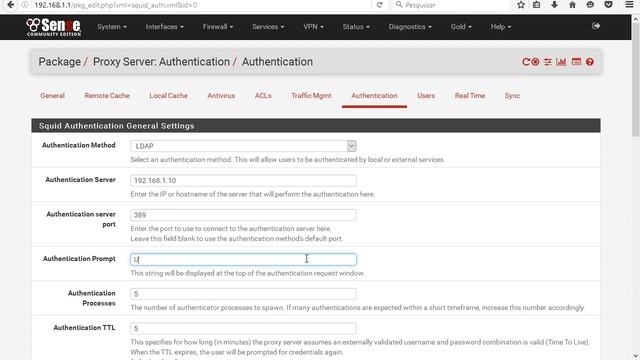640x360 pixels.
Task: Focus the Authentication Prompt text field
Action: (243, 260)
